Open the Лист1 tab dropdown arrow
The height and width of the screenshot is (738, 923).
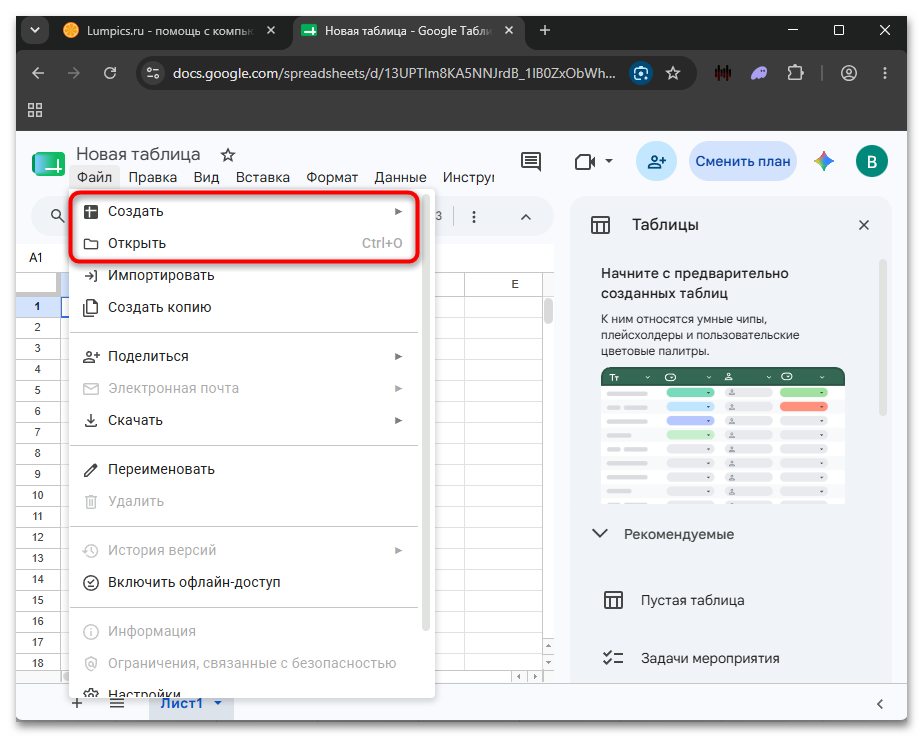(218, 703)
